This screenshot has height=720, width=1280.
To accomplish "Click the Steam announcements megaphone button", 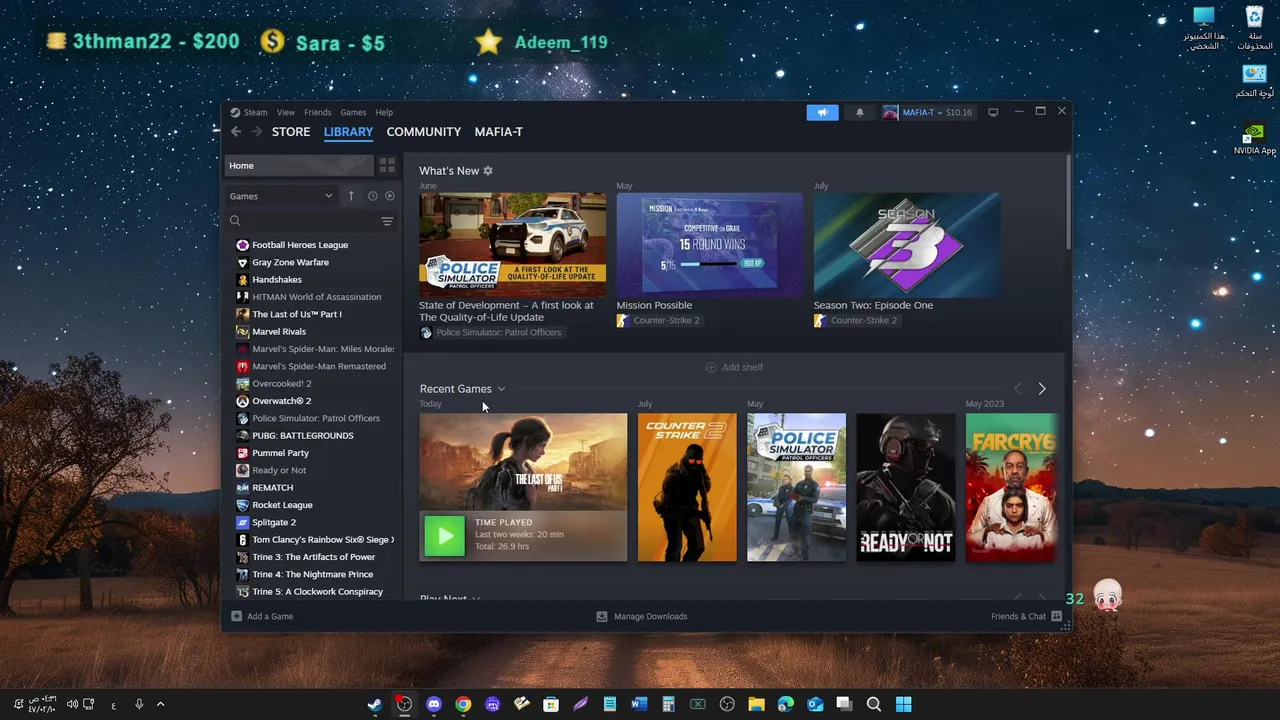I will click(822, 112).
